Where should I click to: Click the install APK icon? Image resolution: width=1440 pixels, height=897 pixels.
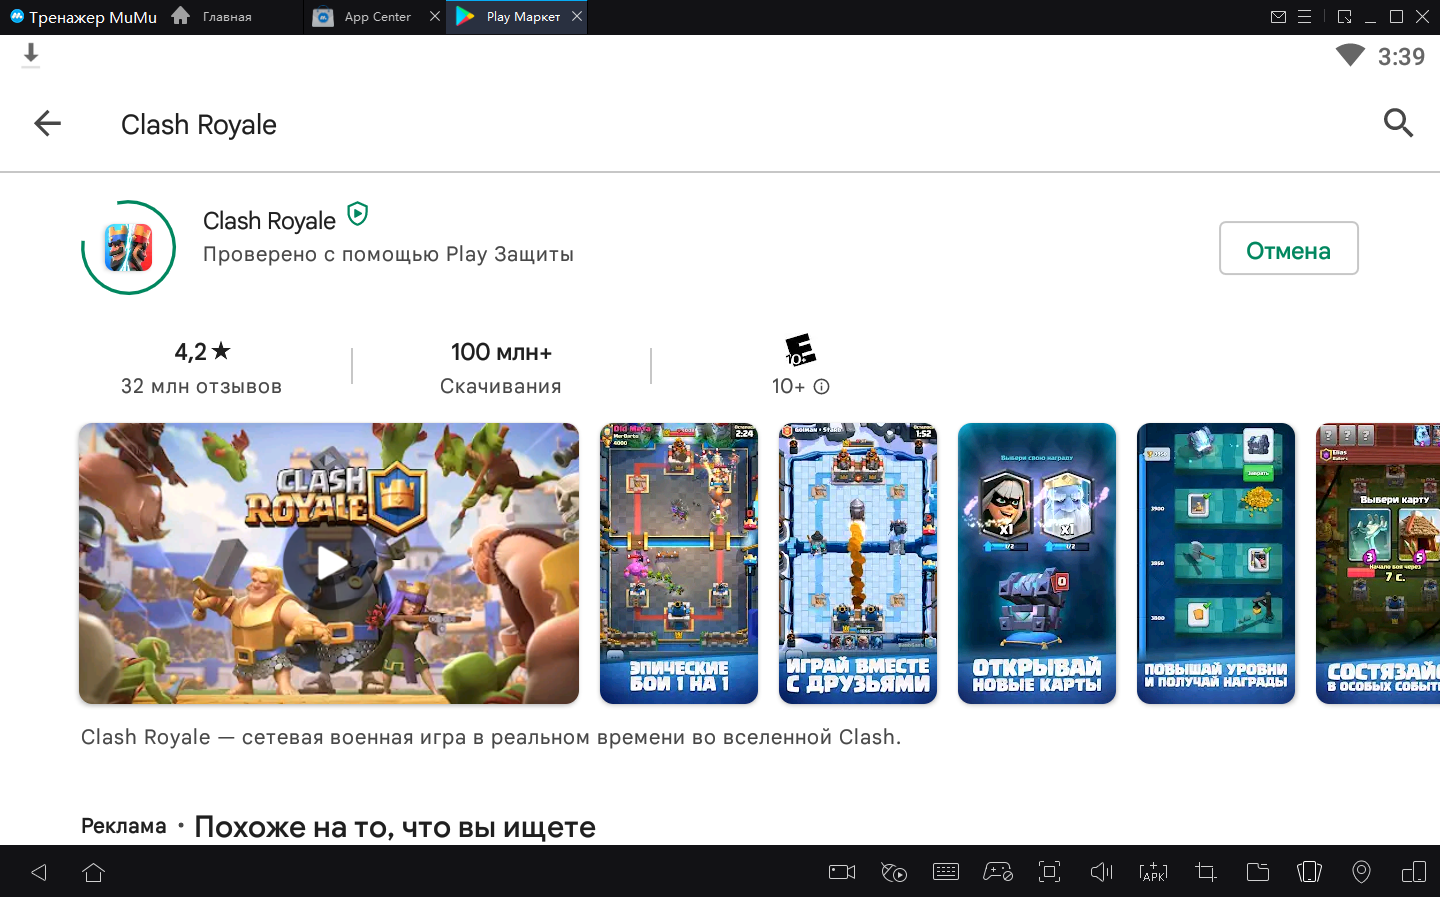point(1153,872)
